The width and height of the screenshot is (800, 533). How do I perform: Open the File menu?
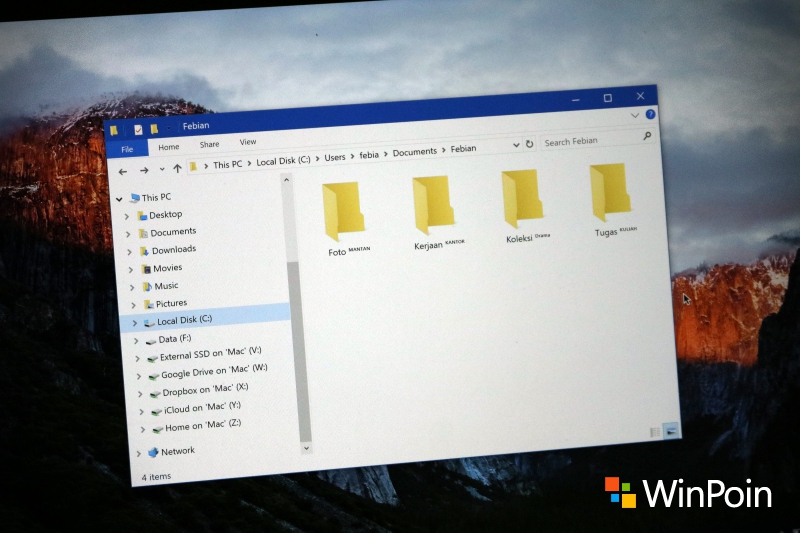coord(127,149)
